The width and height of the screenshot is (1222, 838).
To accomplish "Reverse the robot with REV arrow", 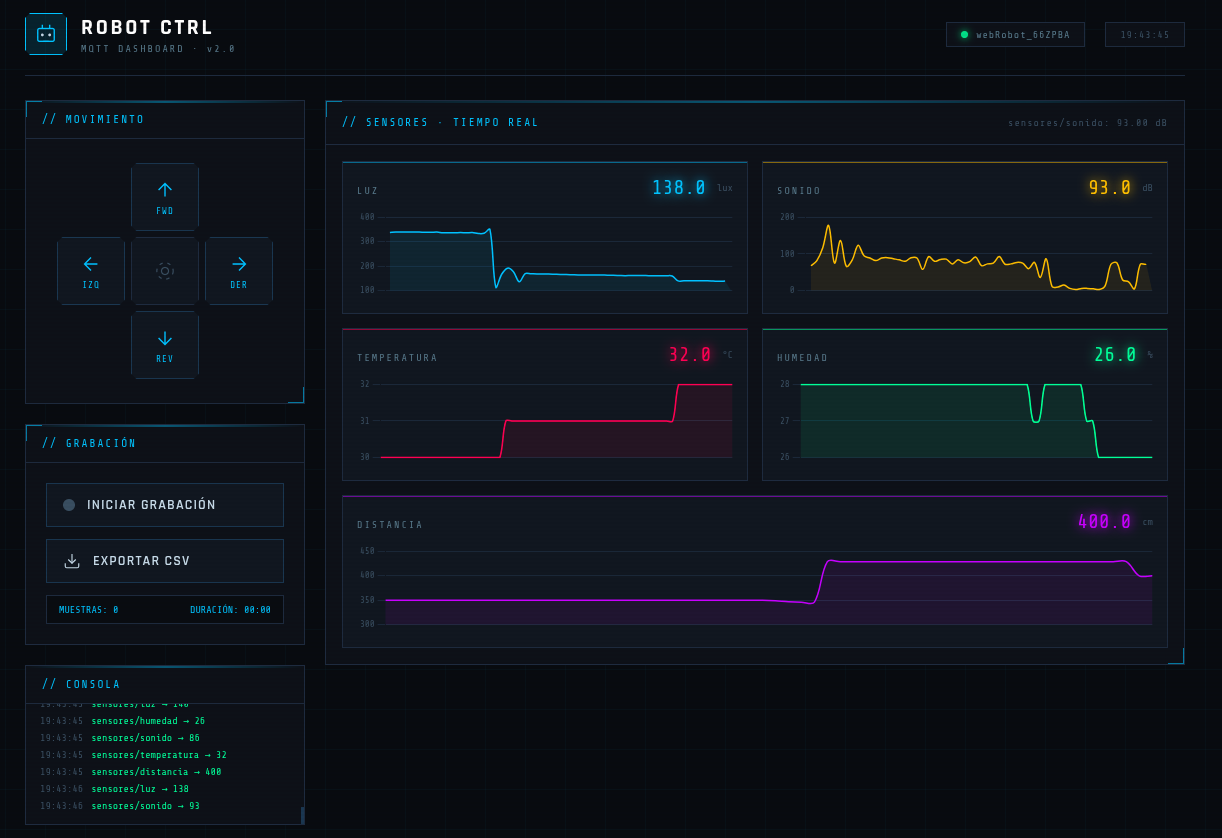I will click(165, 345).
